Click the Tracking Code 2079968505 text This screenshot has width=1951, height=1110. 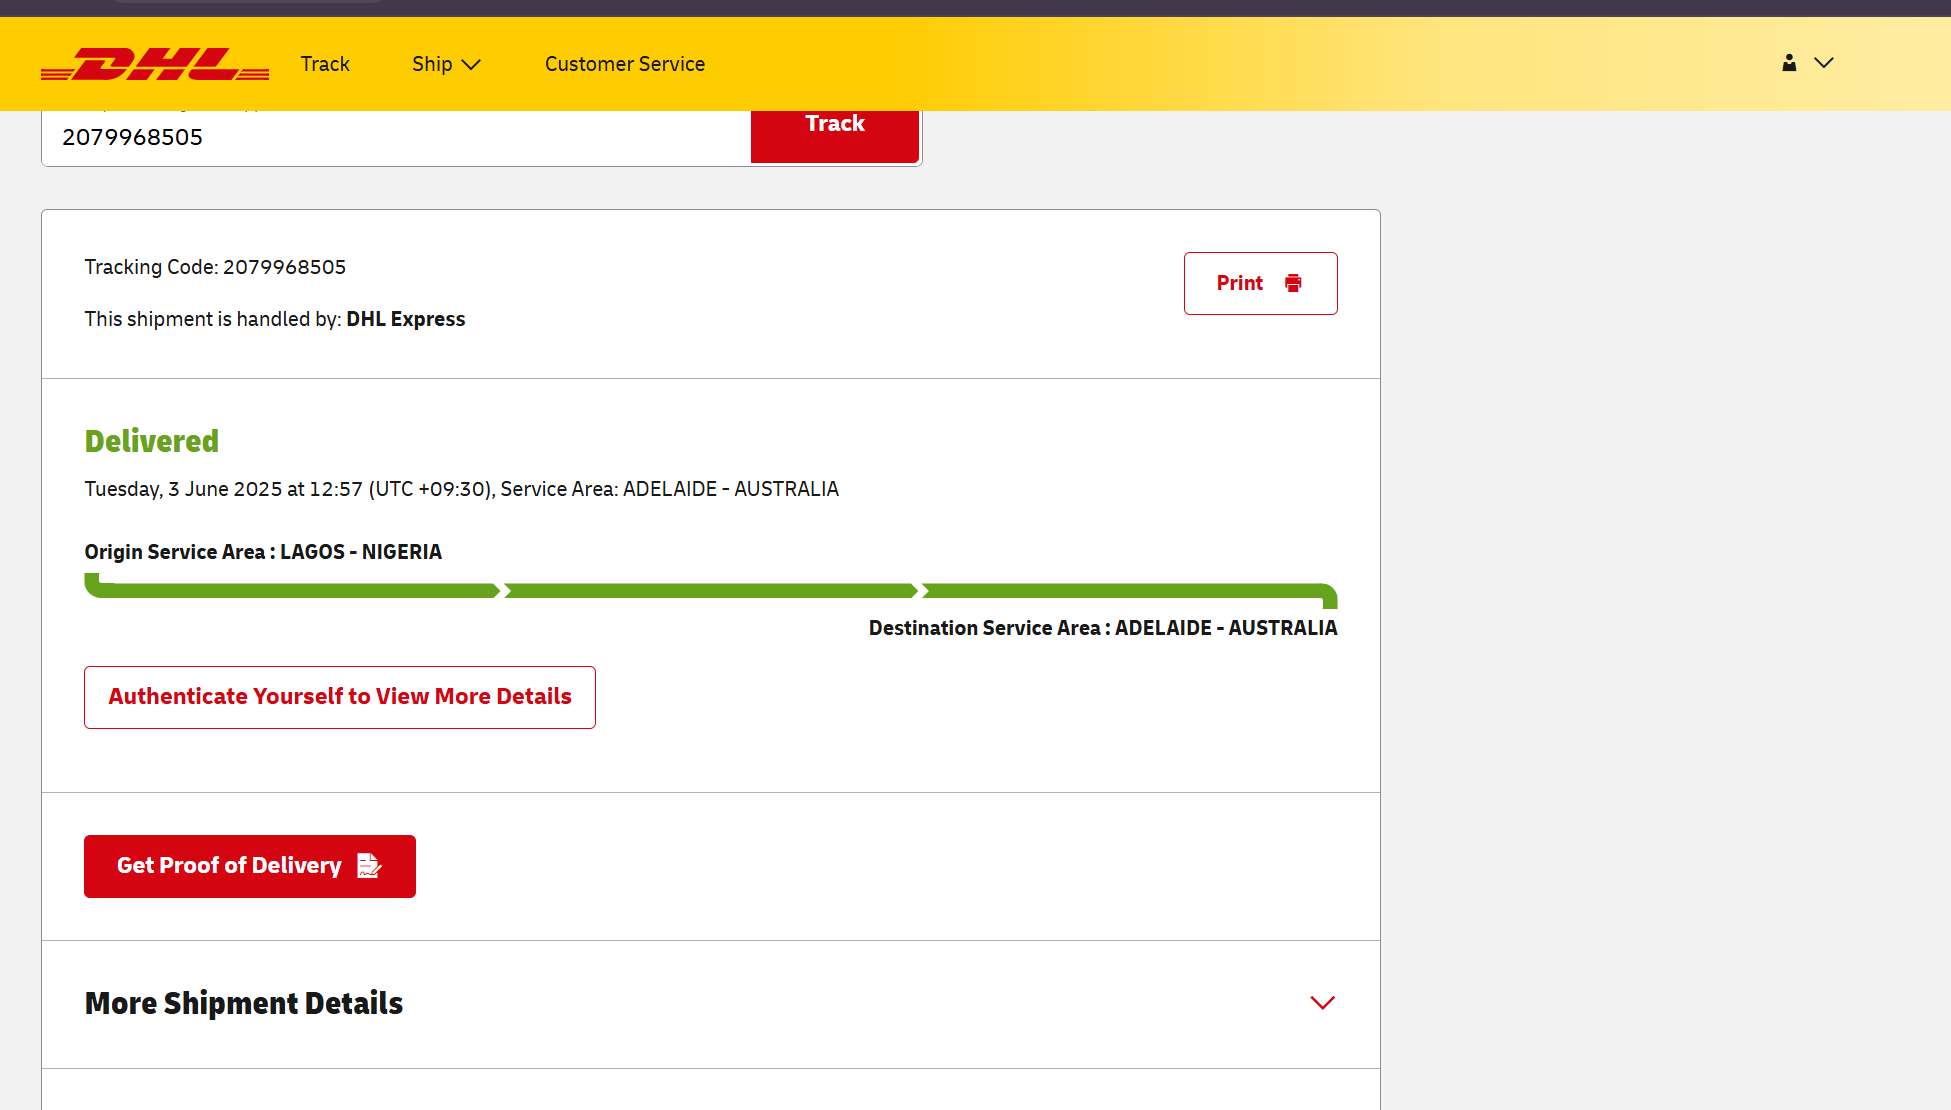coord(215,267)
